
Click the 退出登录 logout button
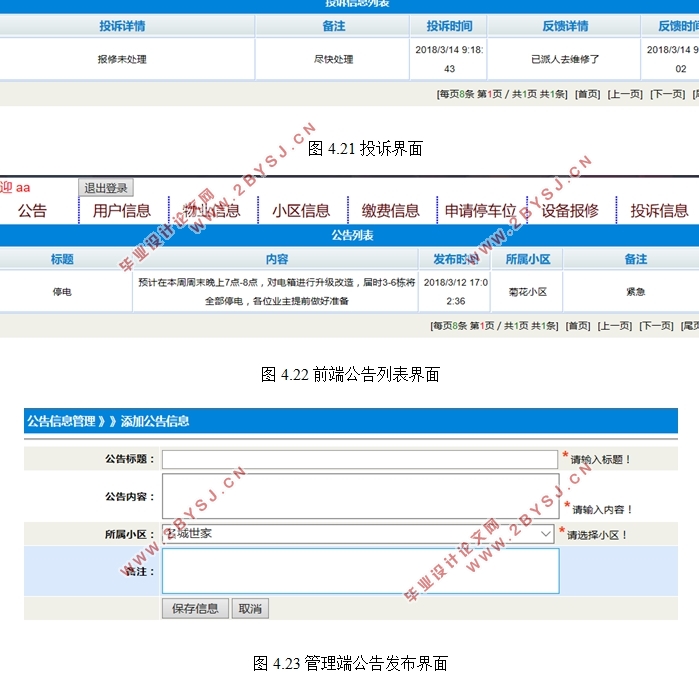click(106, 188)
